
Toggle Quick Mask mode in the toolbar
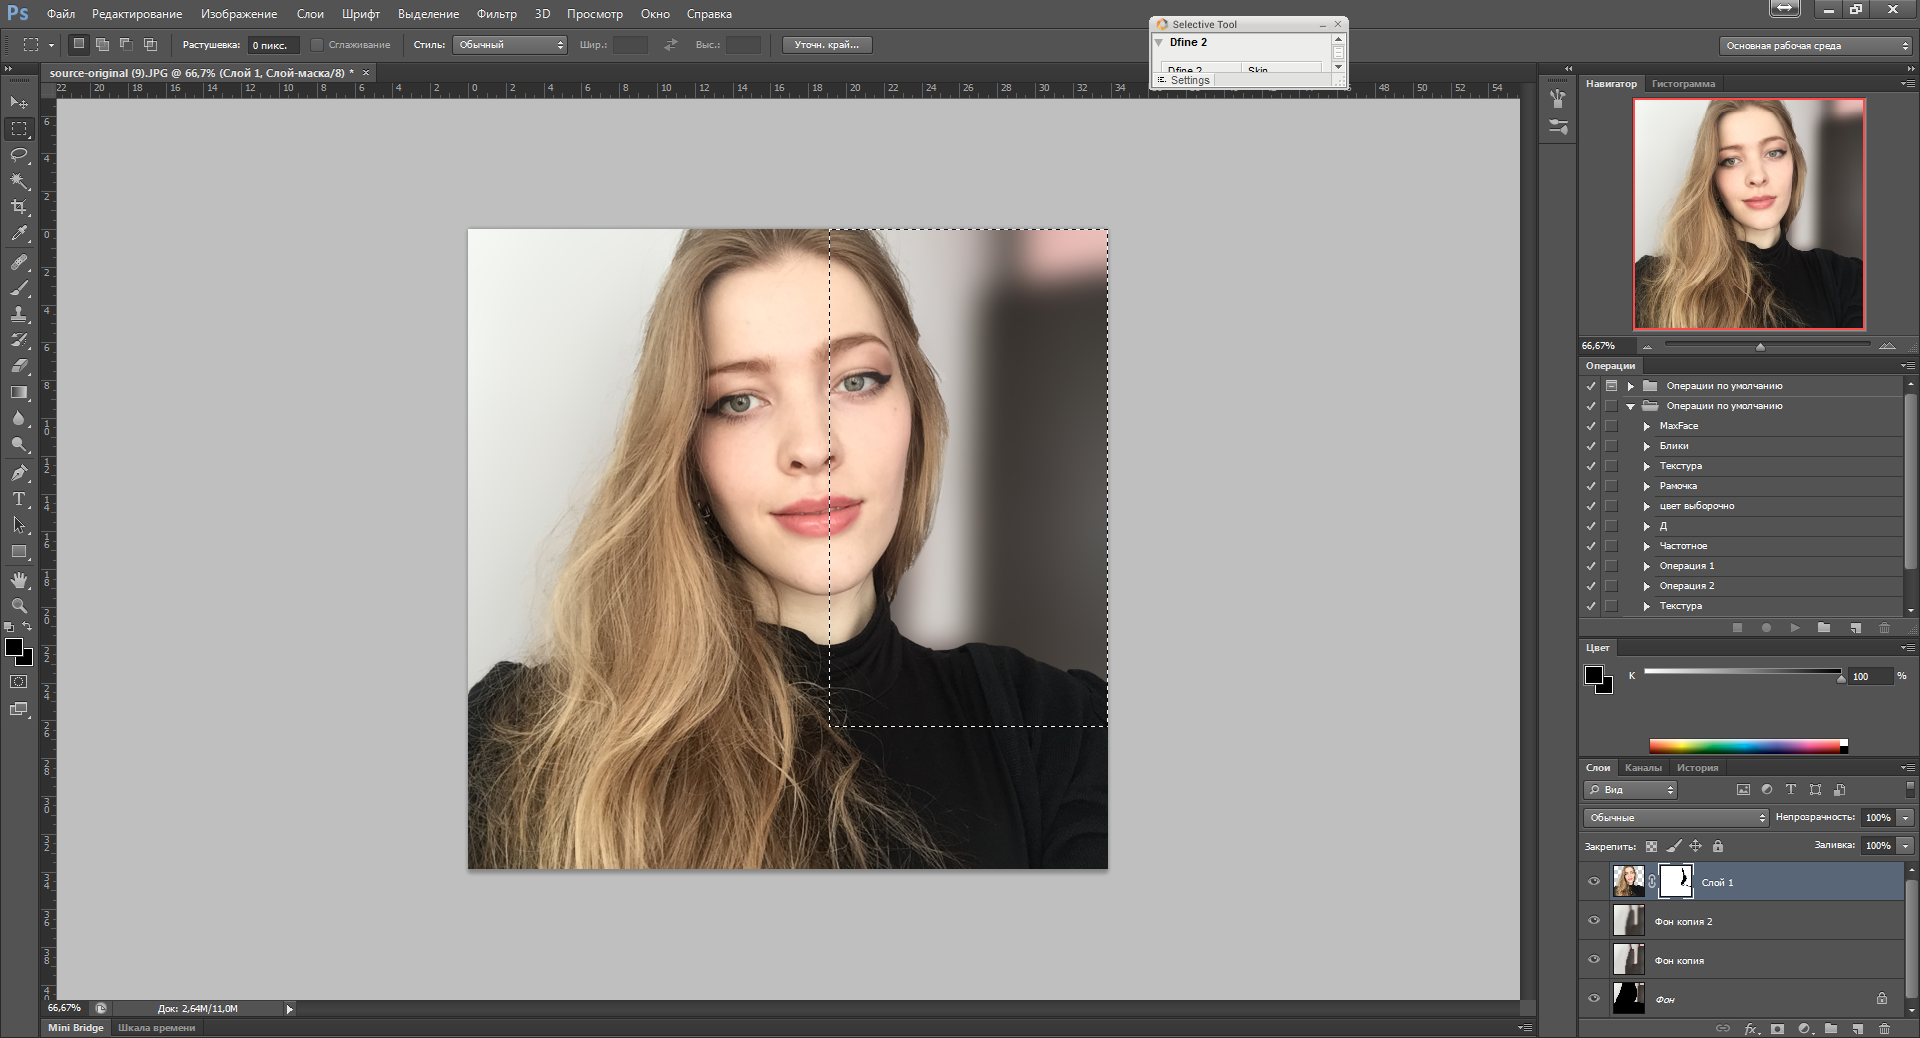(x=19, y=682)
